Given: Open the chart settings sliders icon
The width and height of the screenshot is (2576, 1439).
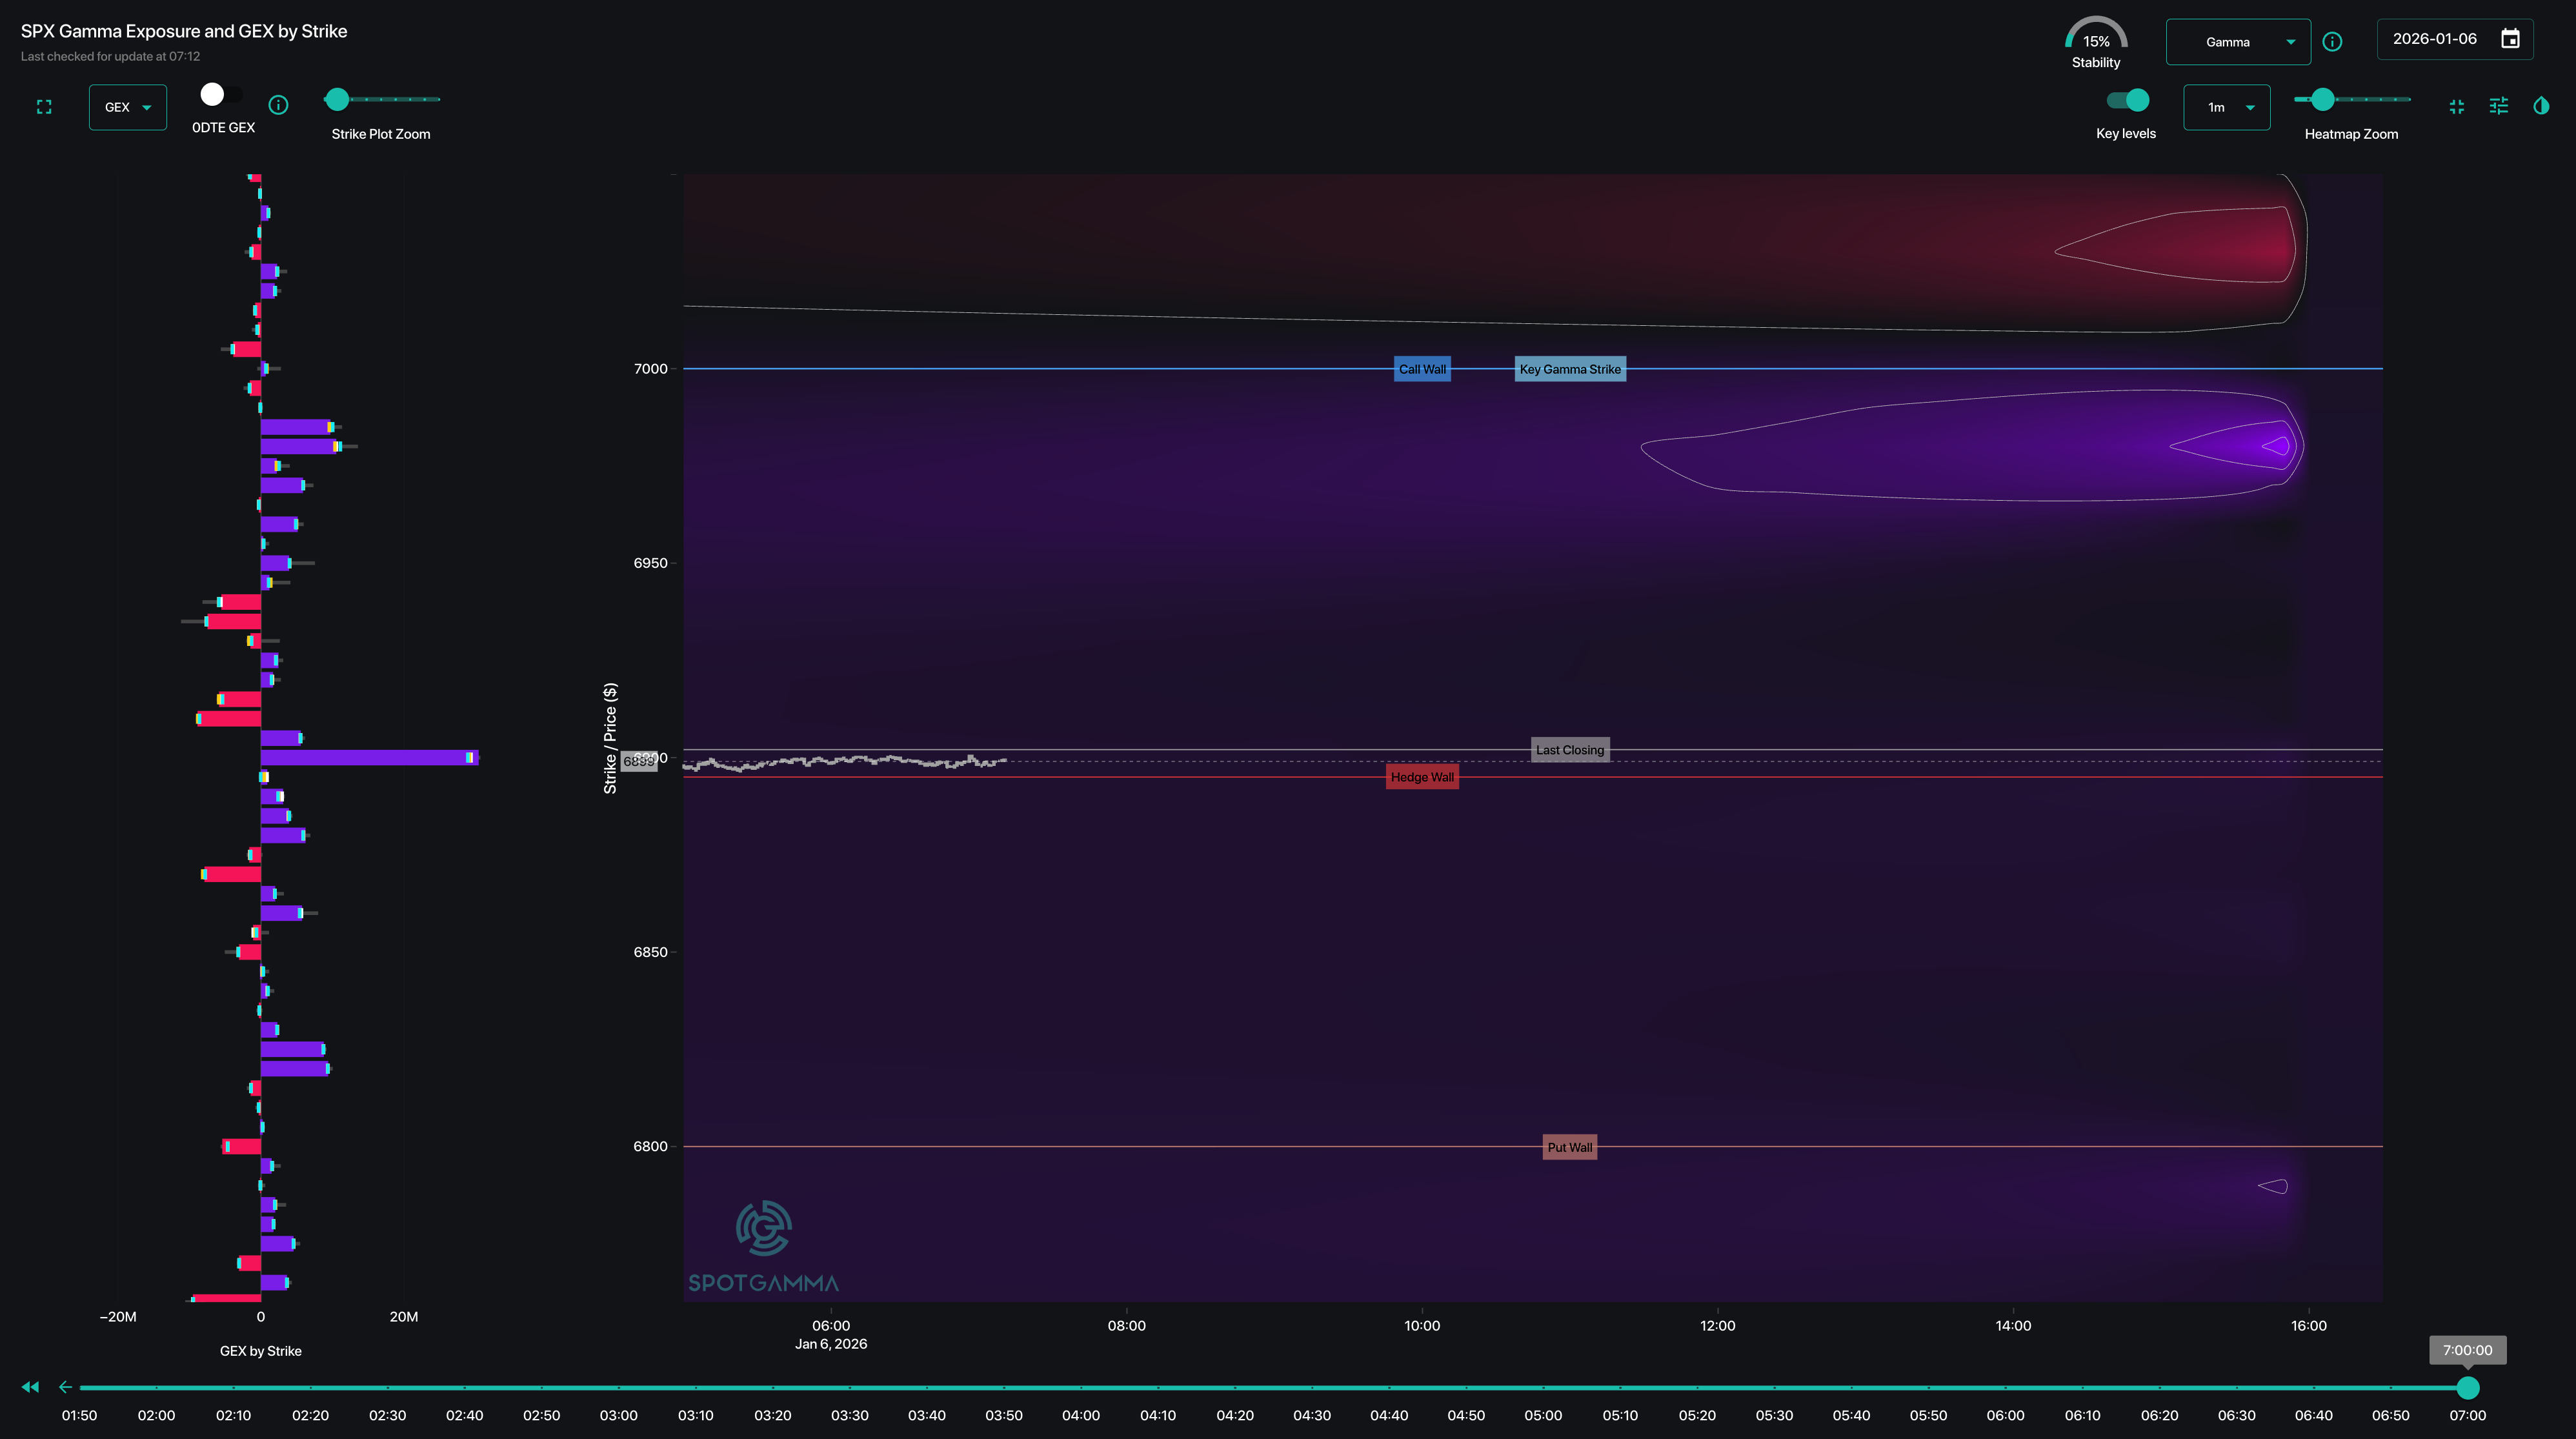Looking at the screenshot, I should pyautogui.click(x=2498, y=106).
